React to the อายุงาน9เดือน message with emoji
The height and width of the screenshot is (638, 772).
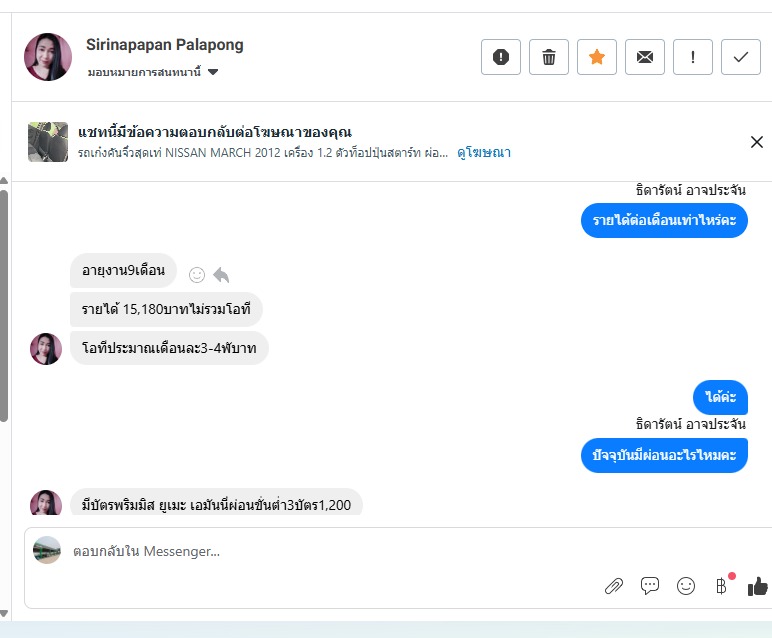tap(197, 274)
